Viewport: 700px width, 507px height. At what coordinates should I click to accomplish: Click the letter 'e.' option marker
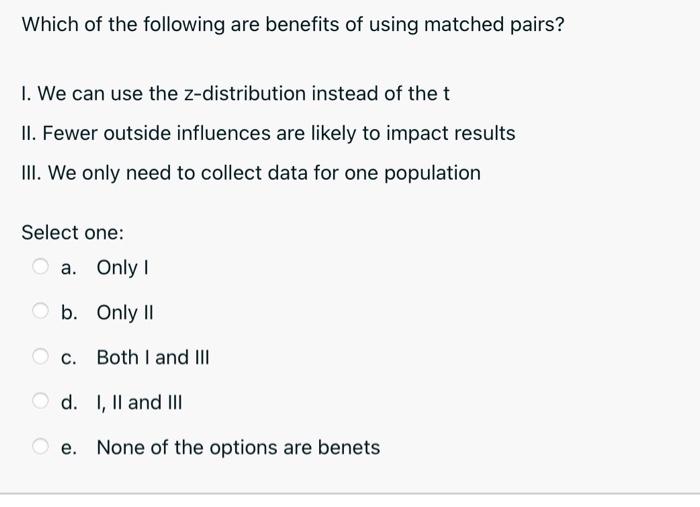[x=69, y=448]
